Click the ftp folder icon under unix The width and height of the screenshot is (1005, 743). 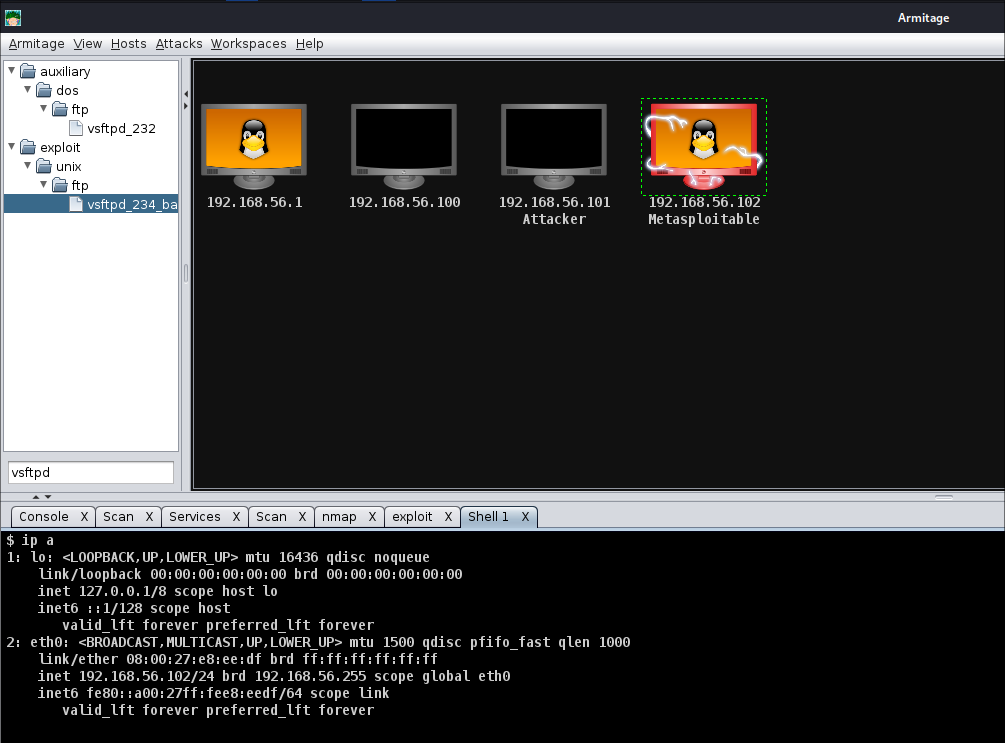click(x=61, y=185)
